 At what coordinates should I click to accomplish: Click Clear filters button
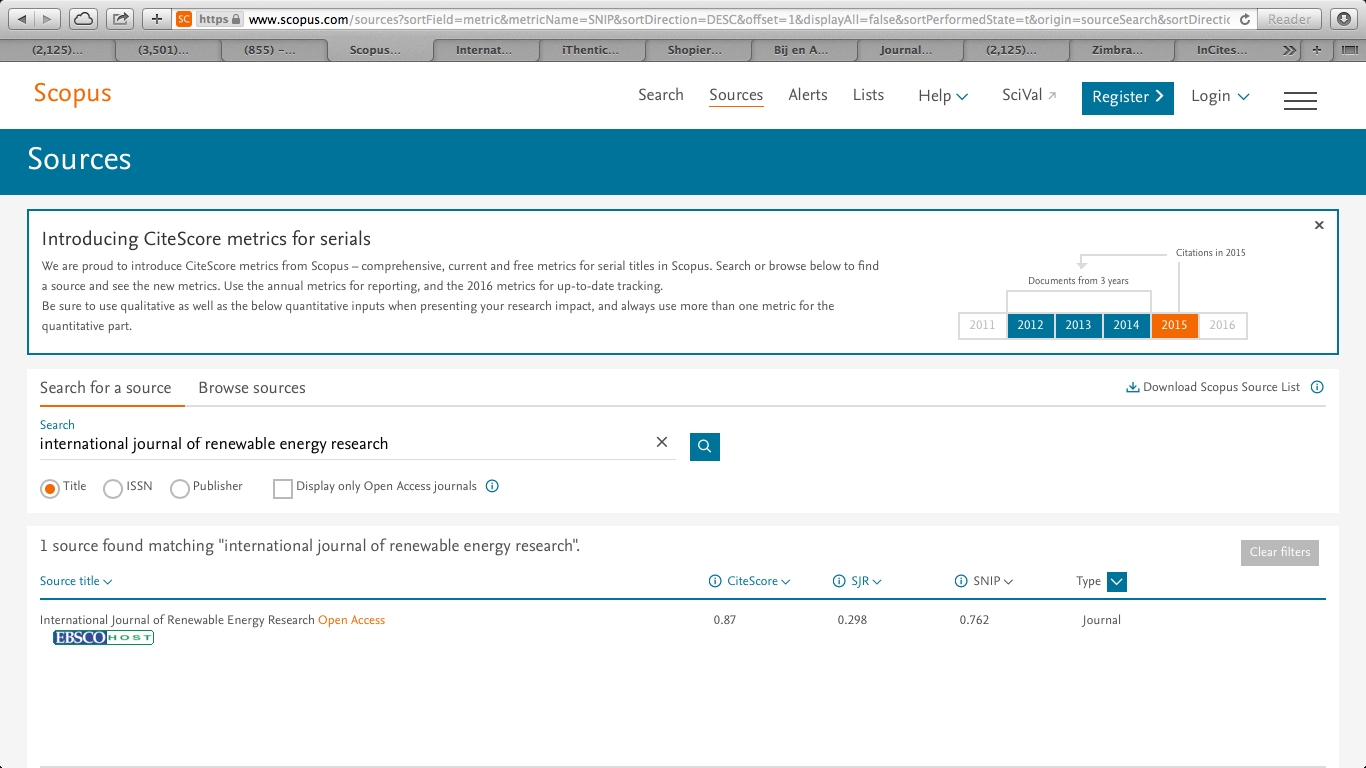[x=1280, y=552]
